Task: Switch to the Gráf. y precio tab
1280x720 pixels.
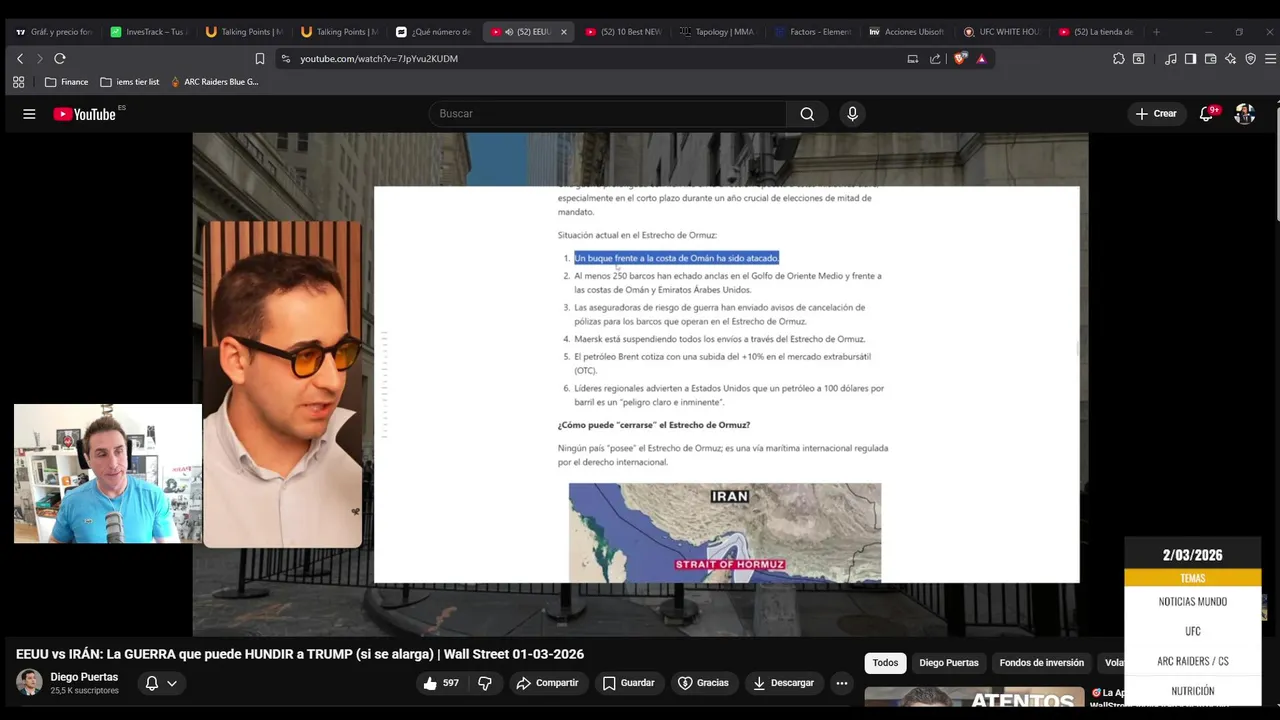Action: [52, 32]
